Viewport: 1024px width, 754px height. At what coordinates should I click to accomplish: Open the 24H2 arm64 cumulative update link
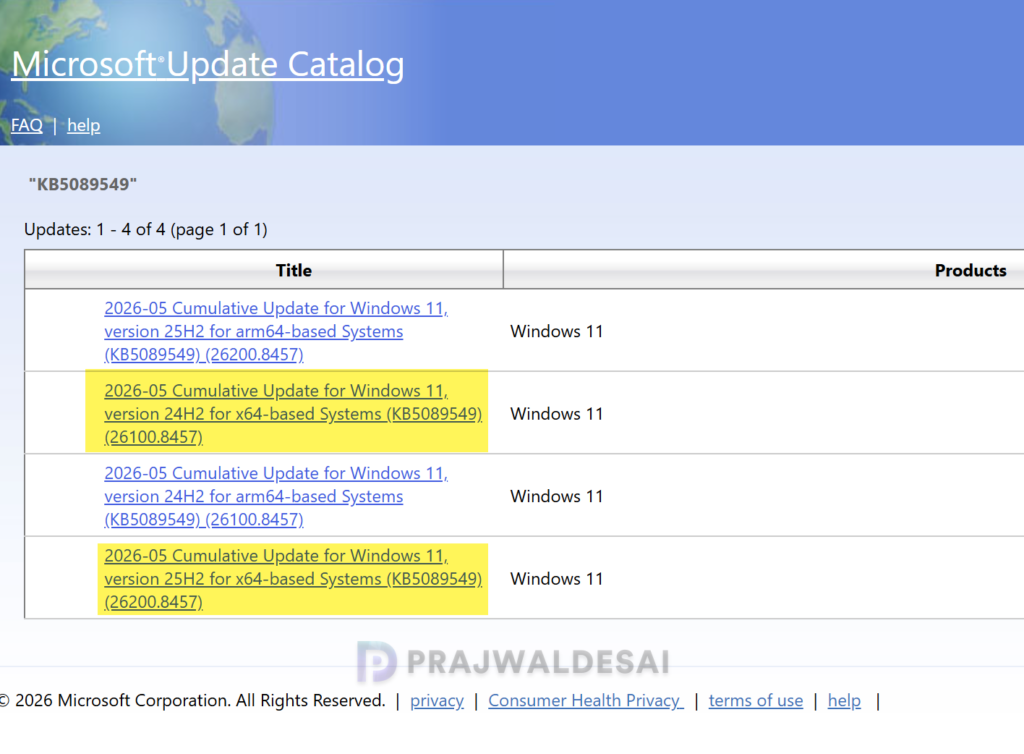point(276,496)
